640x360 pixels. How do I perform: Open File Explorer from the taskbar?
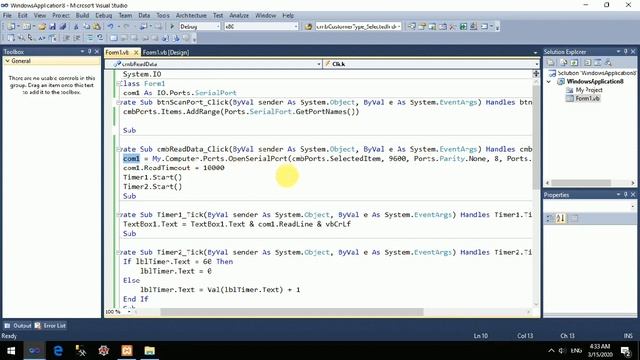coord(149,351)
